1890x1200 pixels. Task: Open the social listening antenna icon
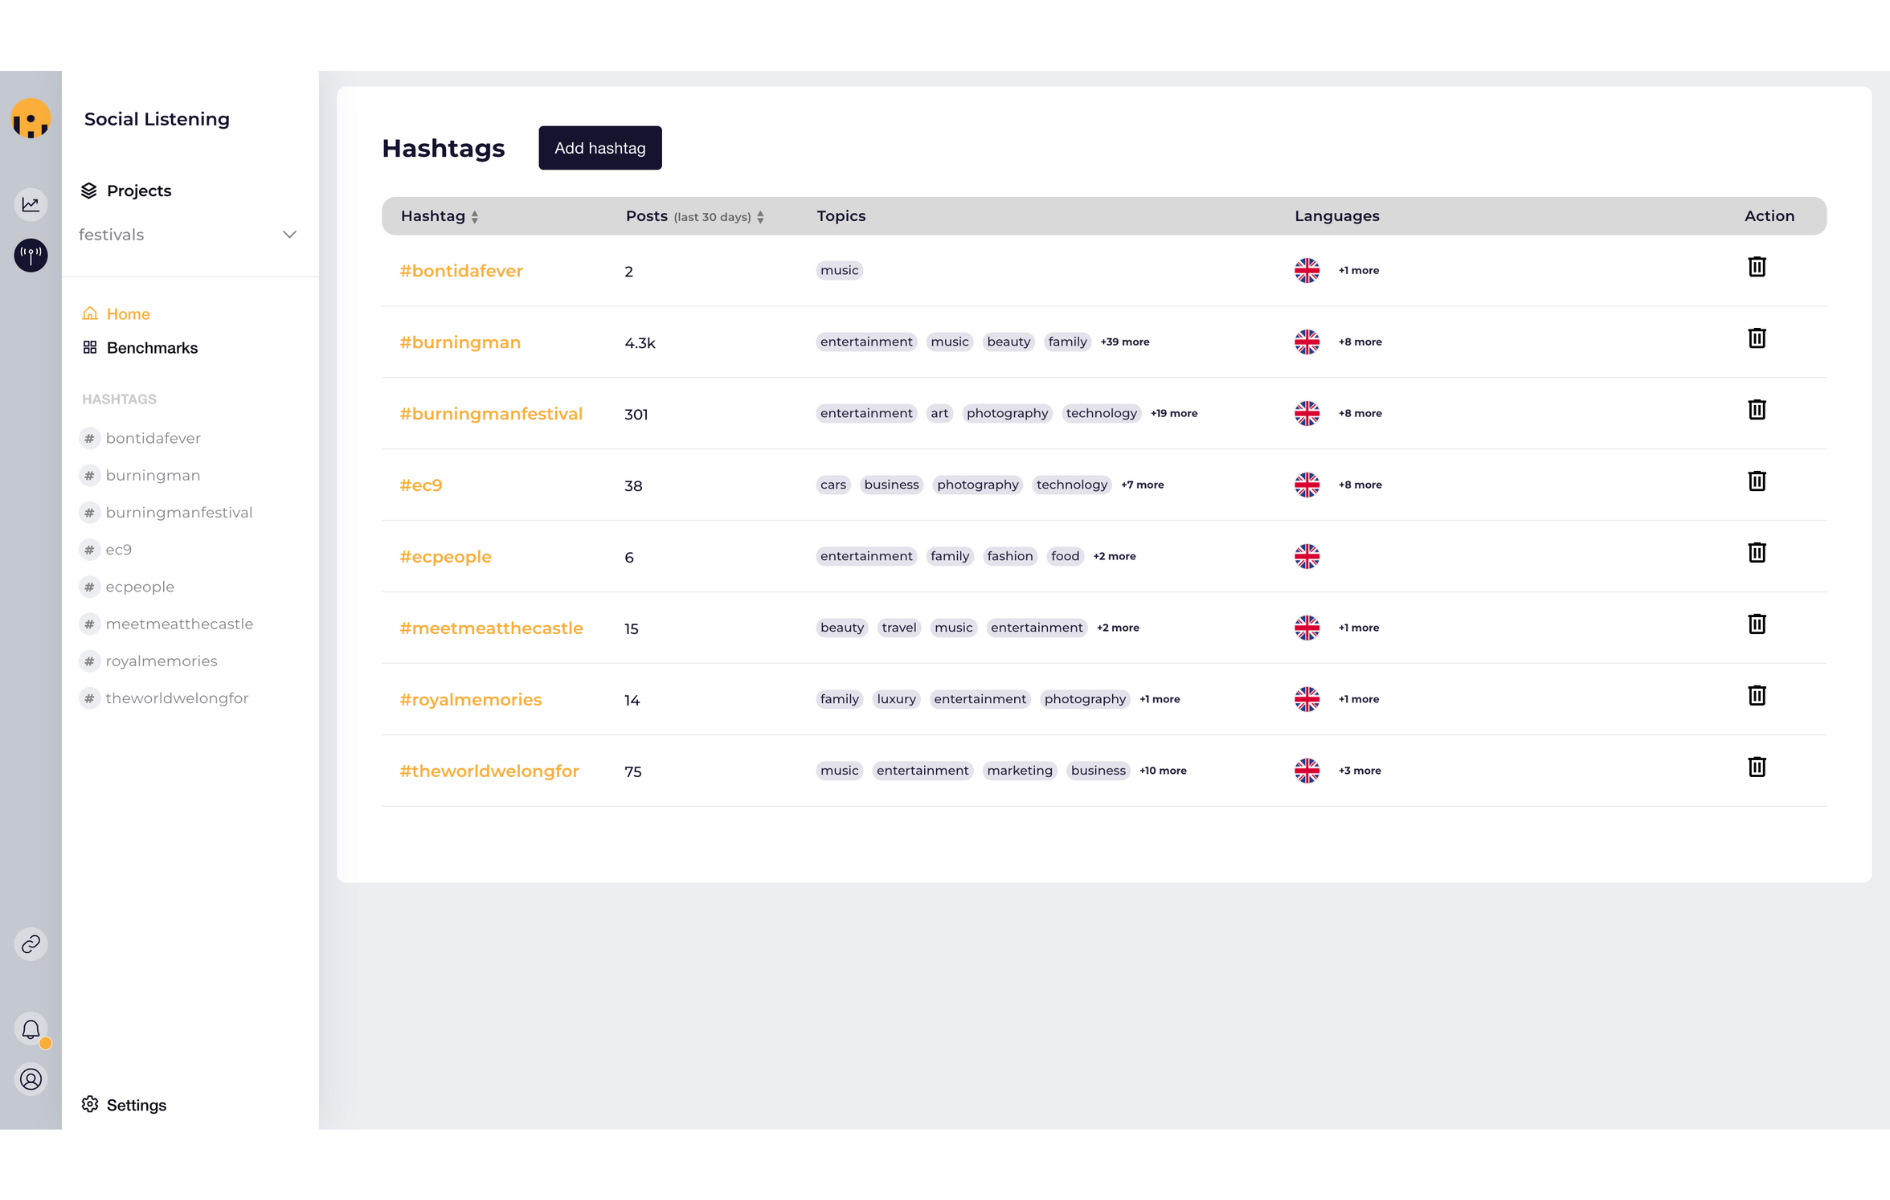point(31,255)
